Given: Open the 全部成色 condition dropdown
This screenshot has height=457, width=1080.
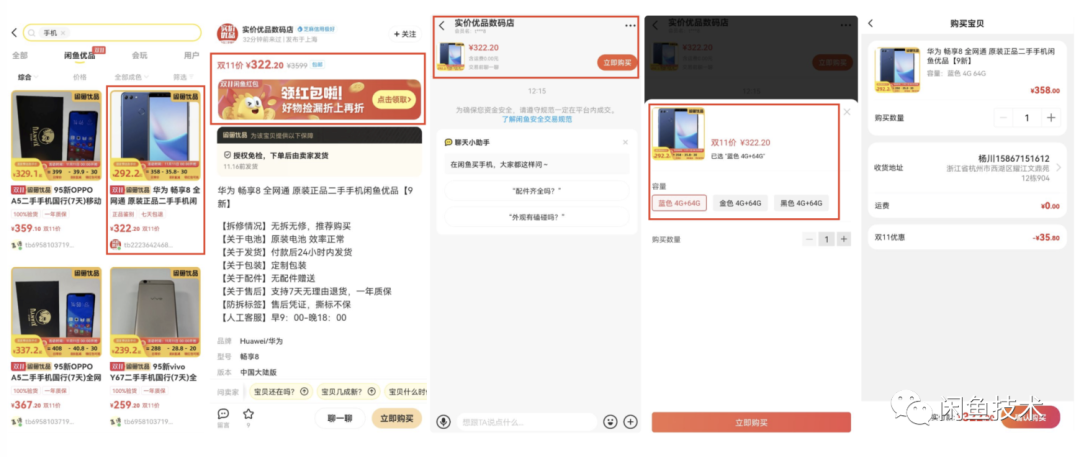Looking at the screenshot, I should pyautogui.click(x=130, y=77).
